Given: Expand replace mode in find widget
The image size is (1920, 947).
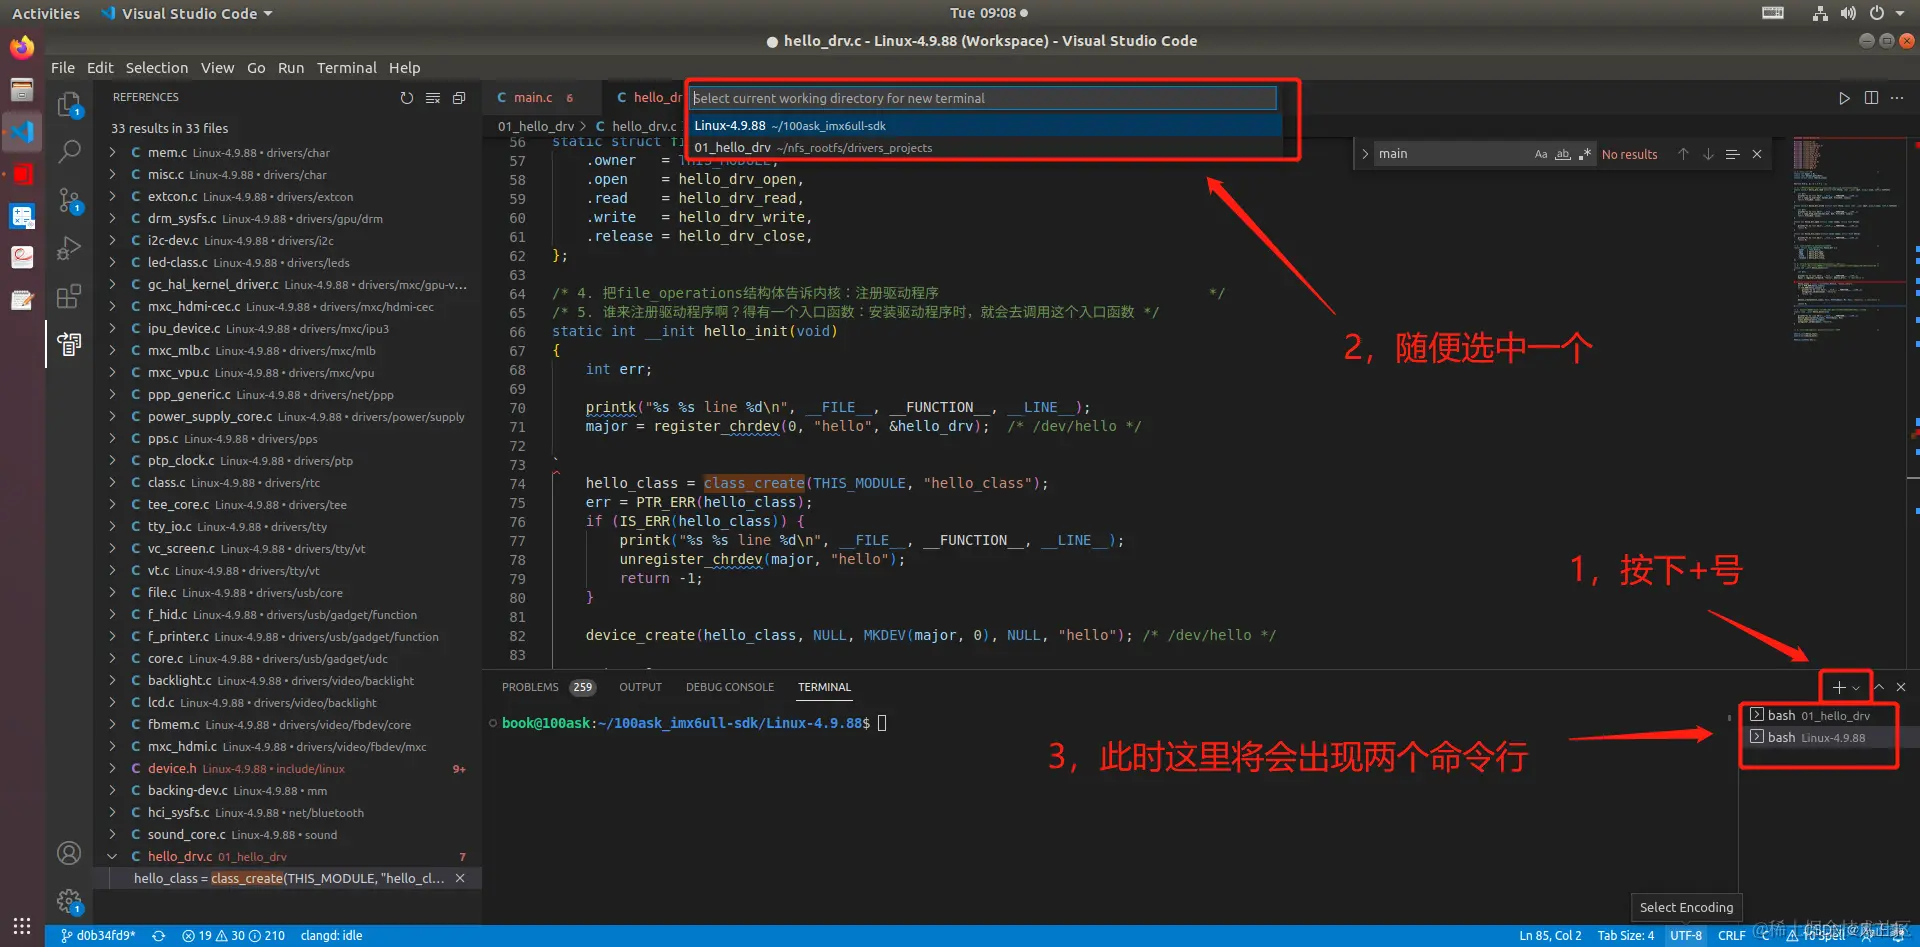Looking at the screenshot, I should coord(1365,154).
